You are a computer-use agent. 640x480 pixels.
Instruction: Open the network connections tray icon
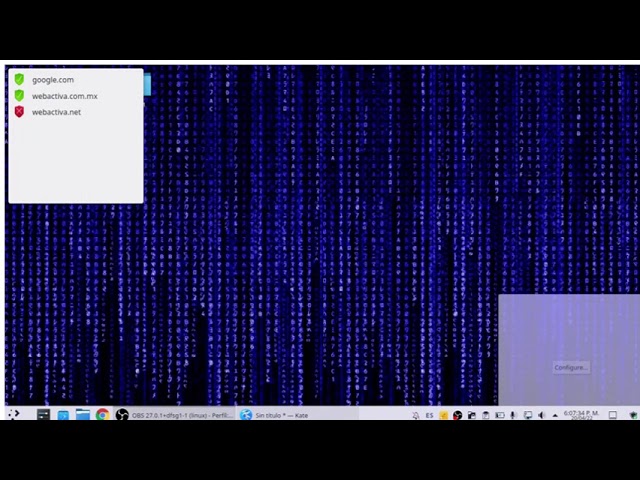point(528,415)
